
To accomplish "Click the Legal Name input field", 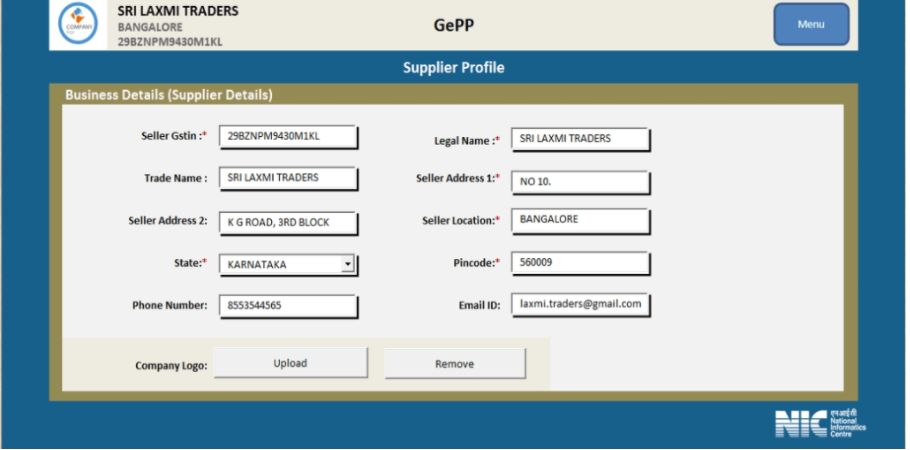I will click(x=580, y=139).
